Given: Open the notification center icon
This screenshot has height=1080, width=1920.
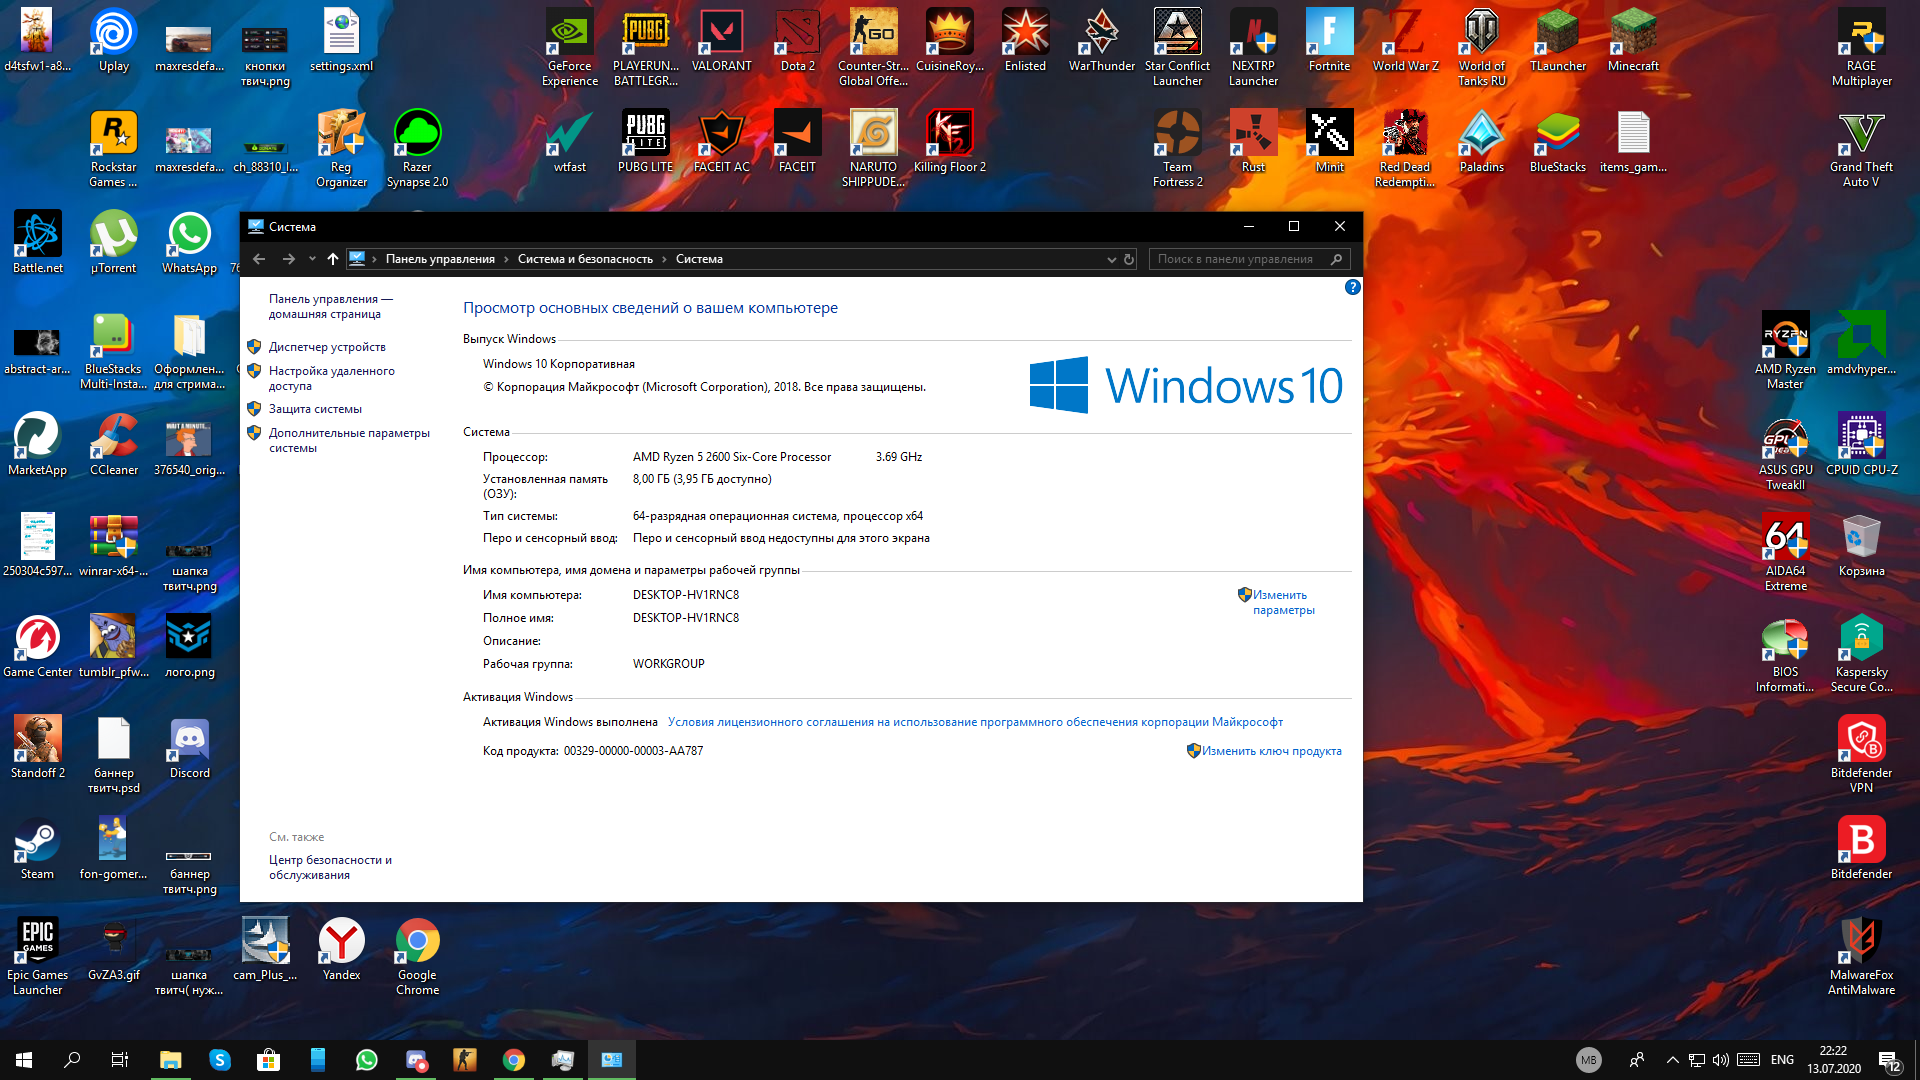Looking at the screenshot, I should click(1889, 1060).
